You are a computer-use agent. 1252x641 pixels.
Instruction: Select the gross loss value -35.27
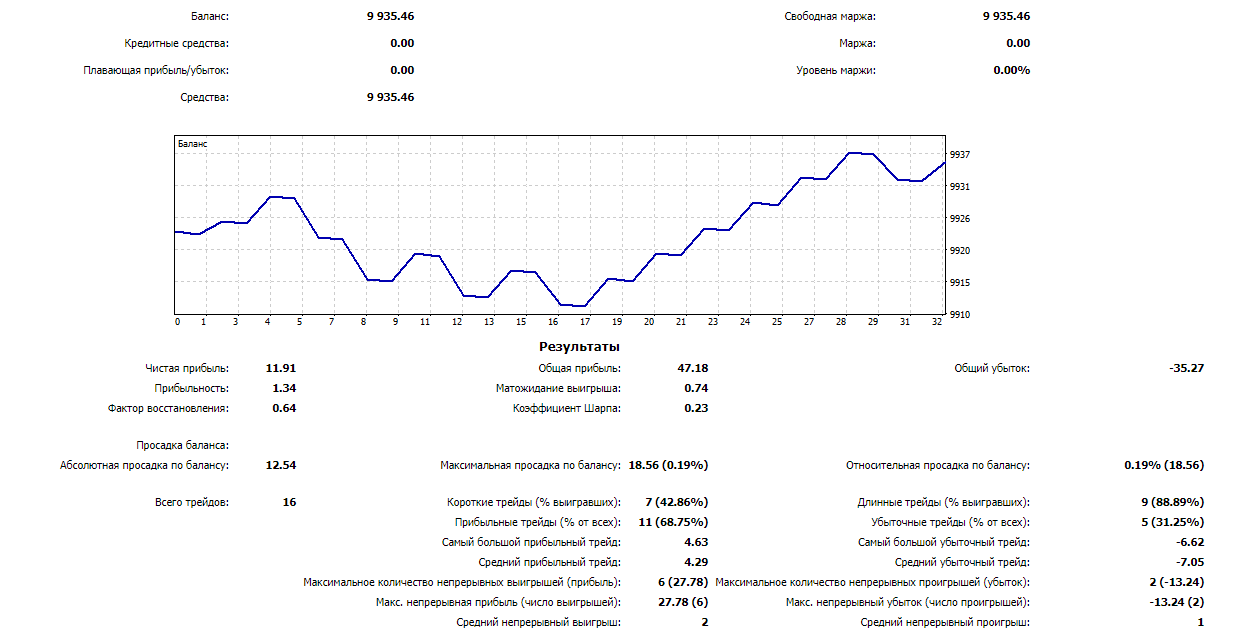pyautogui.click(x=1187, y=368)
